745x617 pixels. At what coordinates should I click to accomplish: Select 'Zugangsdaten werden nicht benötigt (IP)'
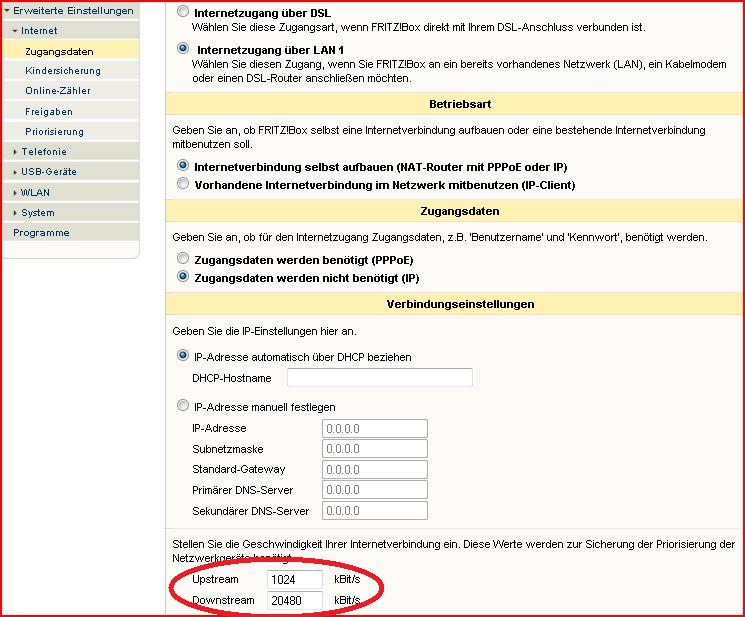[183, 276]
